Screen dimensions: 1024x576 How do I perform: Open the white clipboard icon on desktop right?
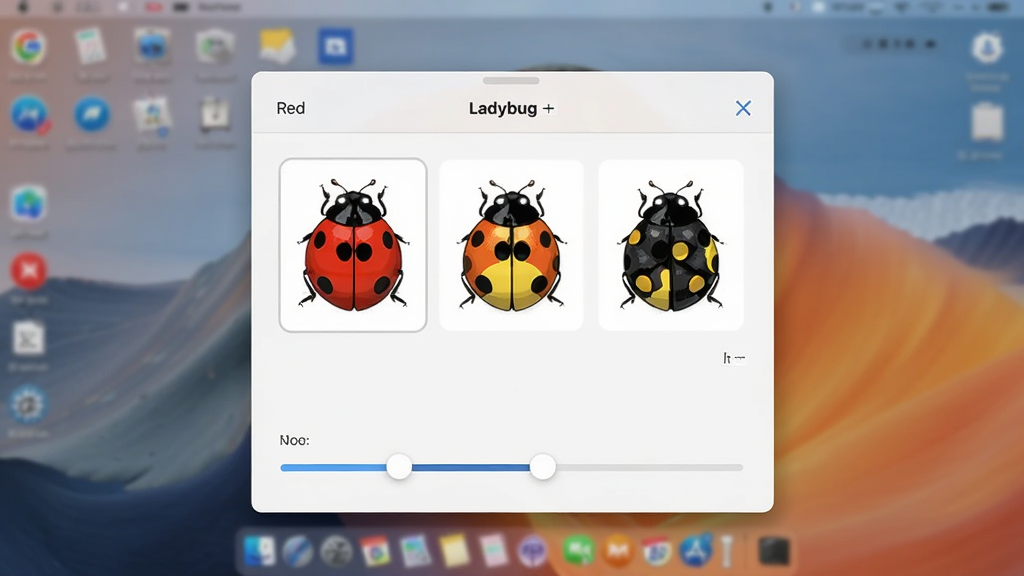coord(987,121)
